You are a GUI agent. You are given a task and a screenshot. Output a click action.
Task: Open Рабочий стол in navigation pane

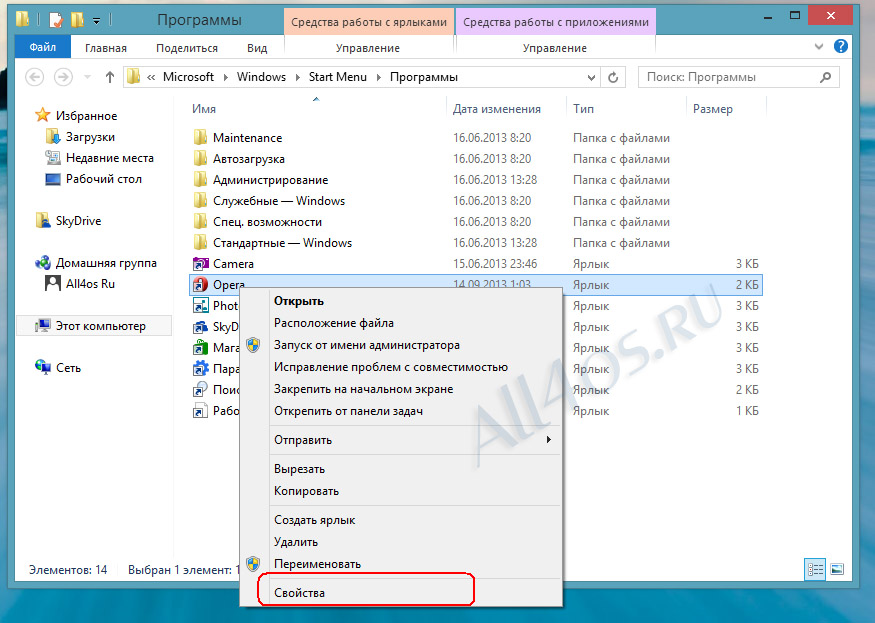coord(104,179)
